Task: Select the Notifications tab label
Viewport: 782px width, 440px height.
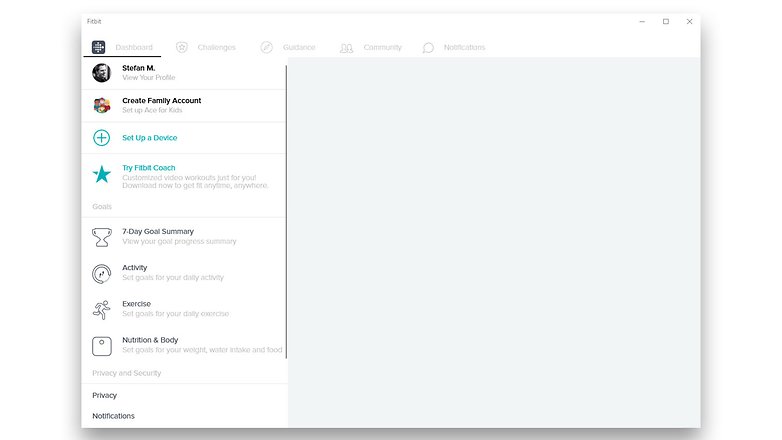Action: (464, 47)
